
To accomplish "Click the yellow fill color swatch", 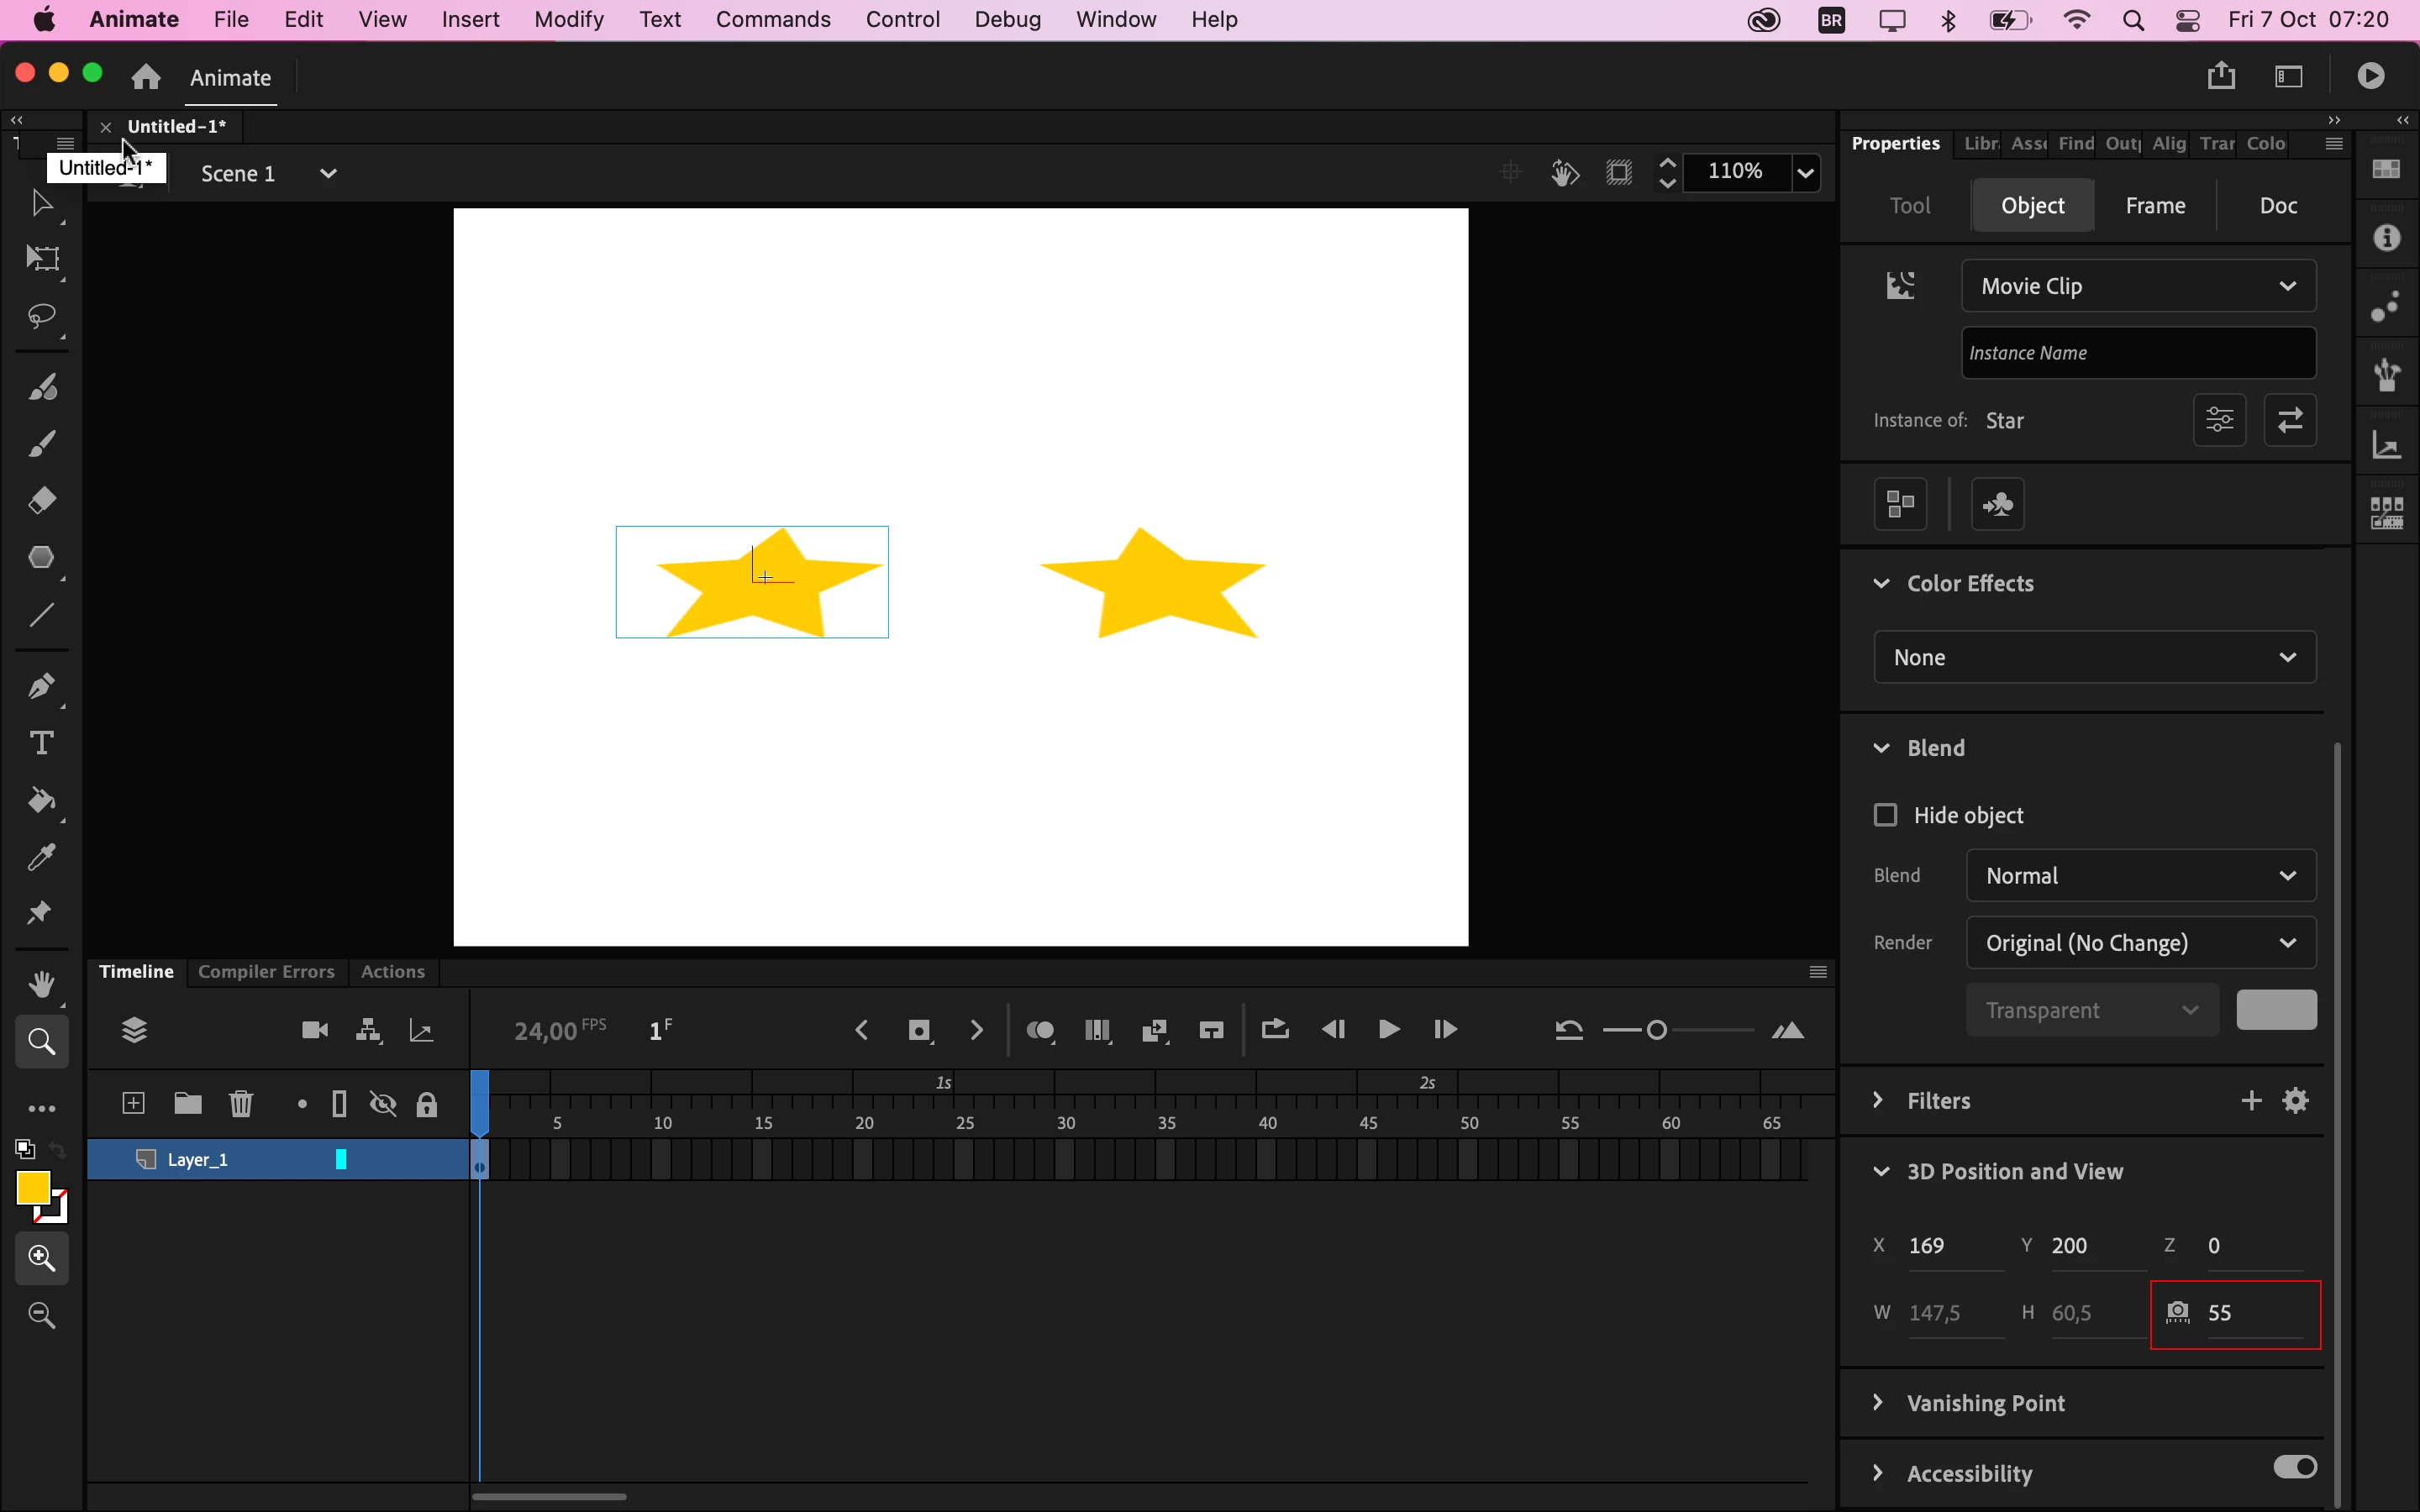I will pyautogui.click(x=33, y=1188).
